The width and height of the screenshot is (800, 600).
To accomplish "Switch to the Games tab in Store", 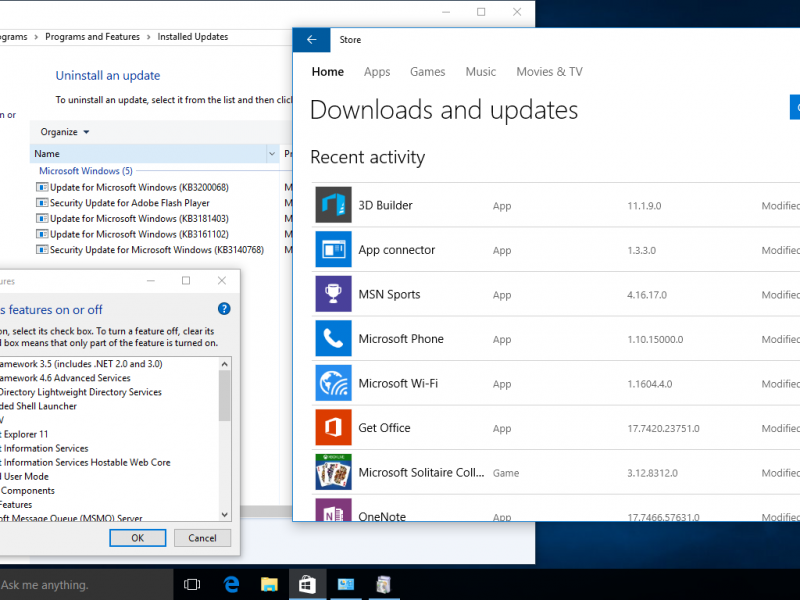I will pyautogui.click(x=428, y=72).
